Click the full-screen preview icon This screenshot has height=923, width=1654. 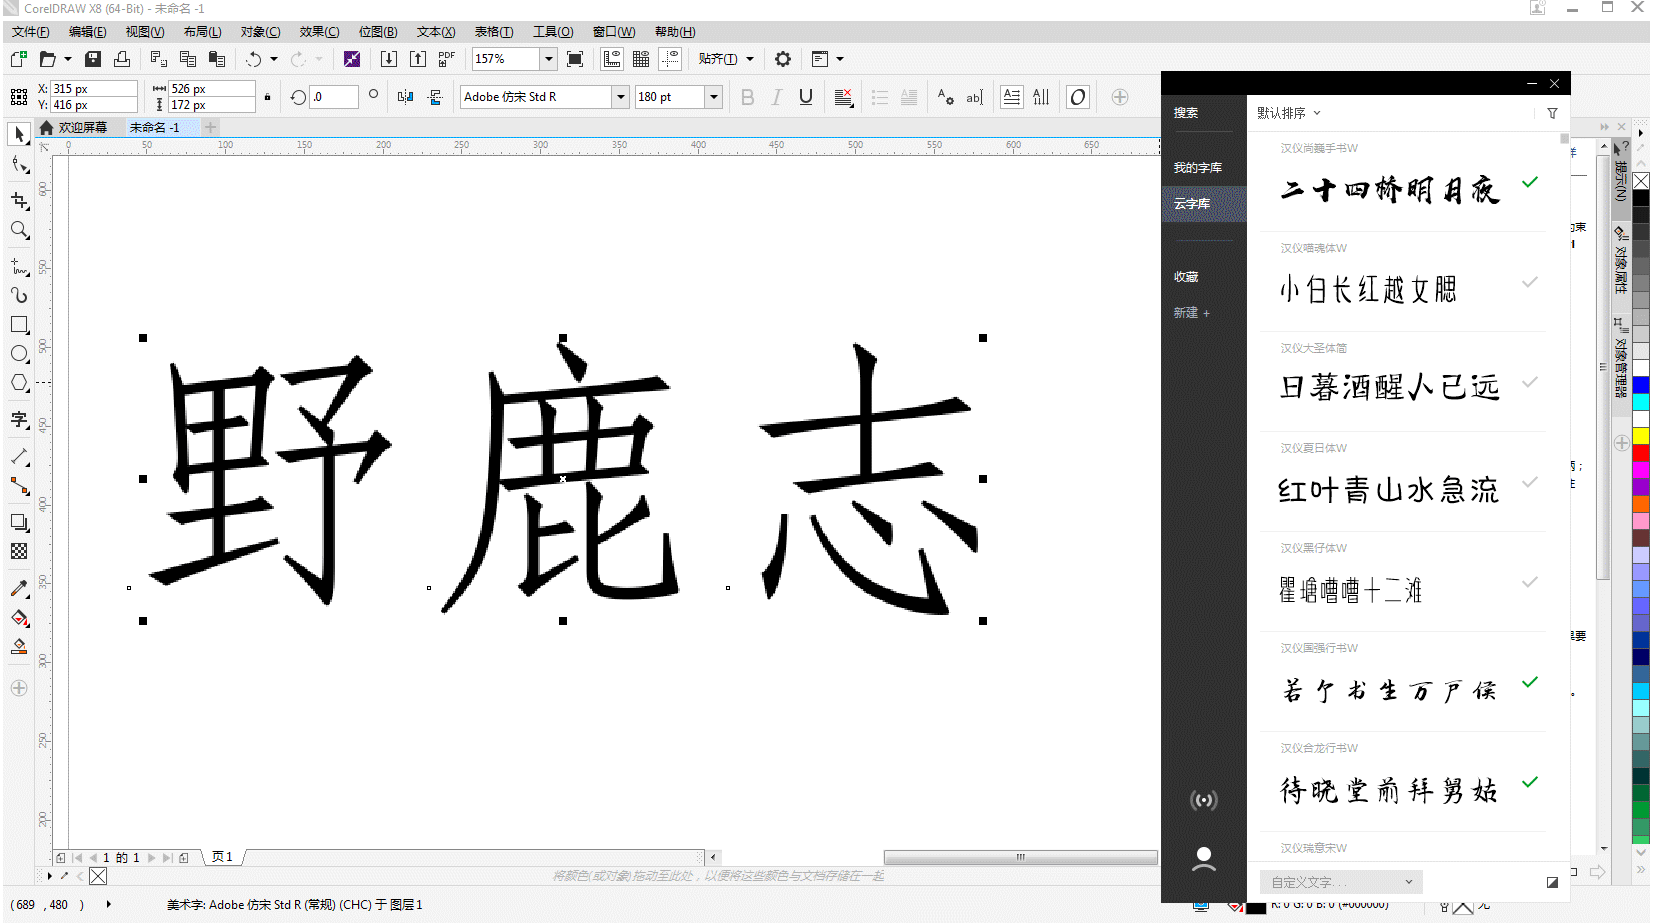coord(575,59)
